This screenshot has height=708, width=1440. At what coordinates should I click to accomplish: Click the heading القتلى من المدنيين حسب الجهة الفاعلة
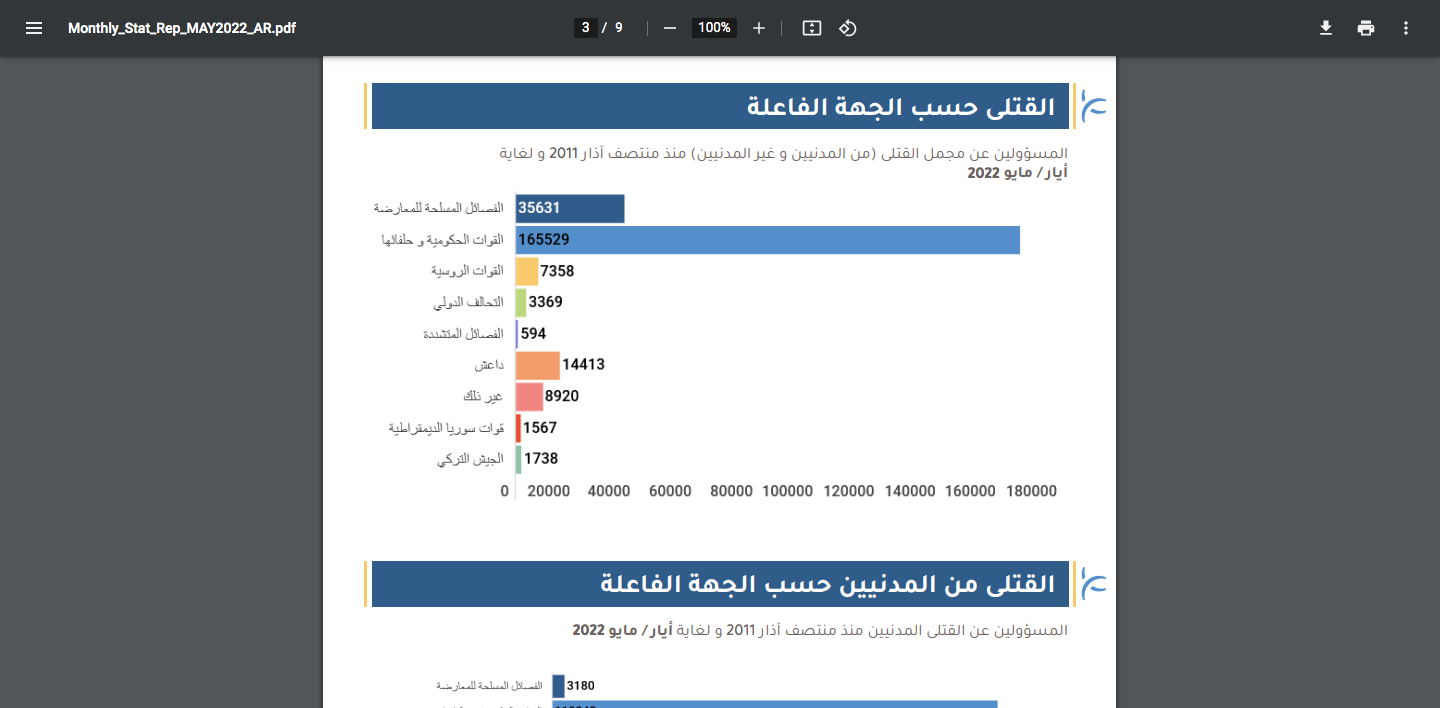[828, 584]
